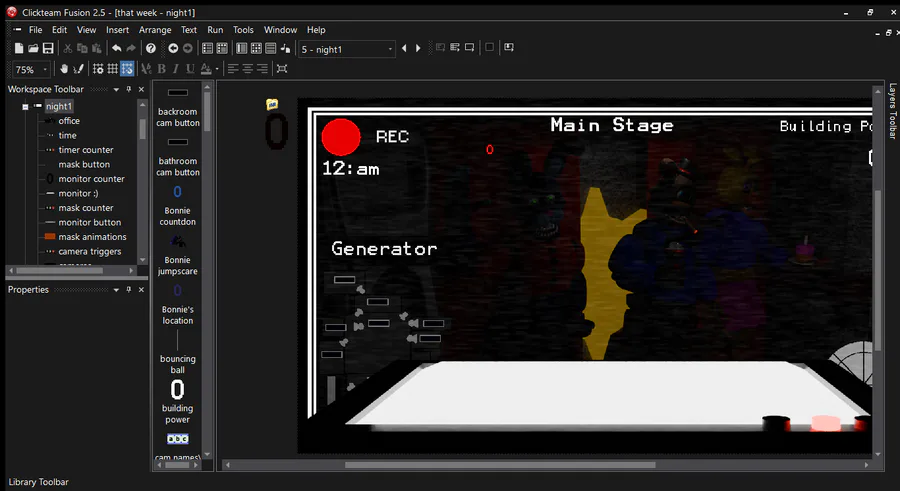Viewport: 900px width, 491px height.
Task: Open the text color dropdown arrow
Action: [217, 69]
